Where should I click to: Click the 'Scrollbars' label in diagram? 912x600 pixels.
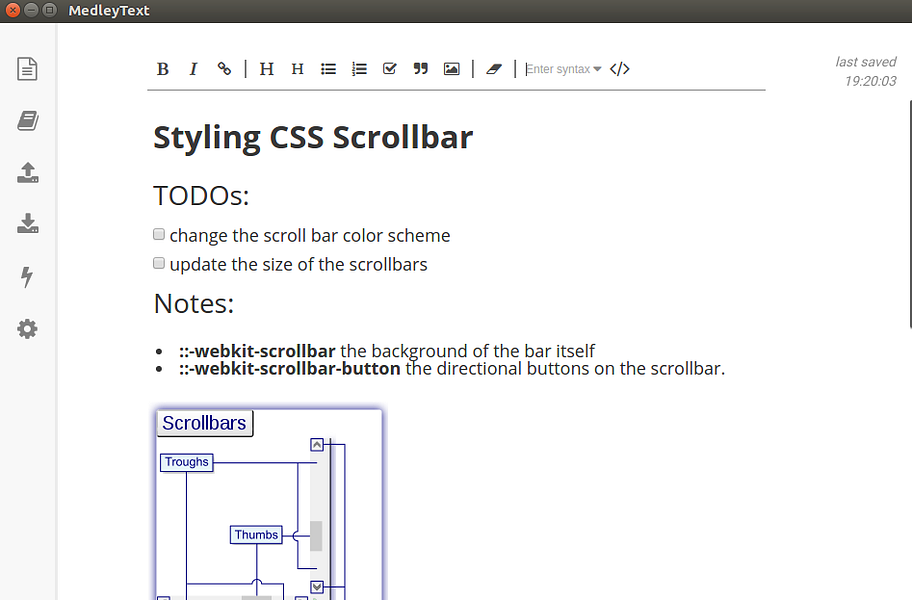[204, 423]
